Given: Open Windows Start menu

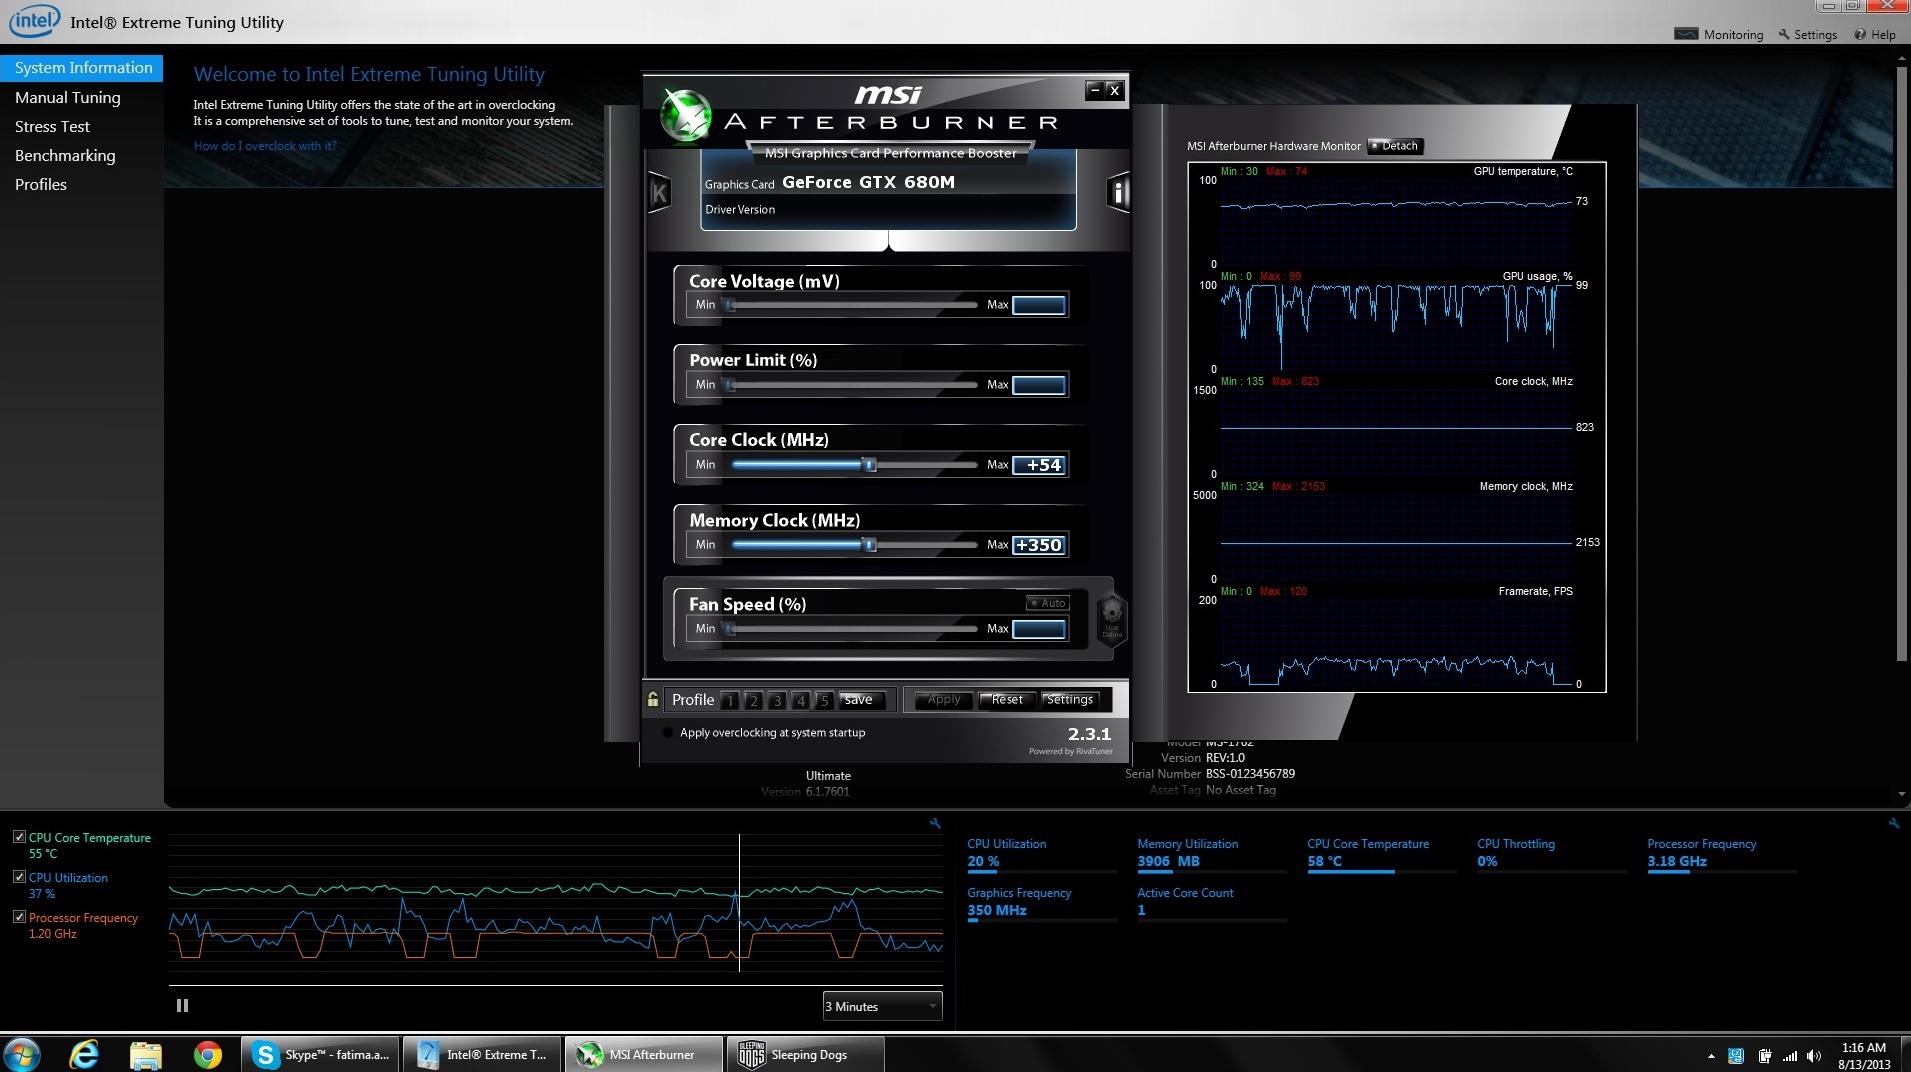Looking at the screenshot, I should tap(22, 1054).
